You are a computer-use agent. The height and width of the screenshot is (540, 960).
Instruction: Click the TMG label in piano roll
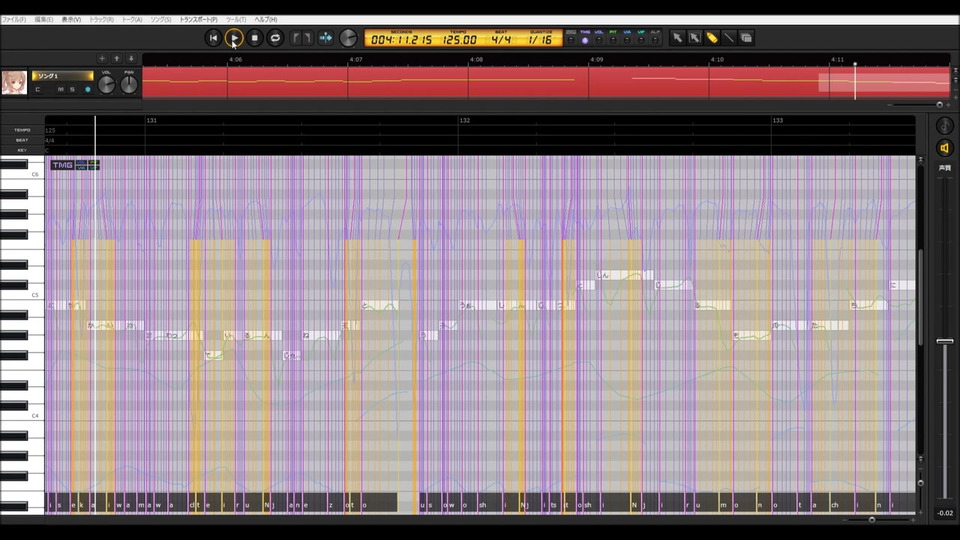point(62,165)
